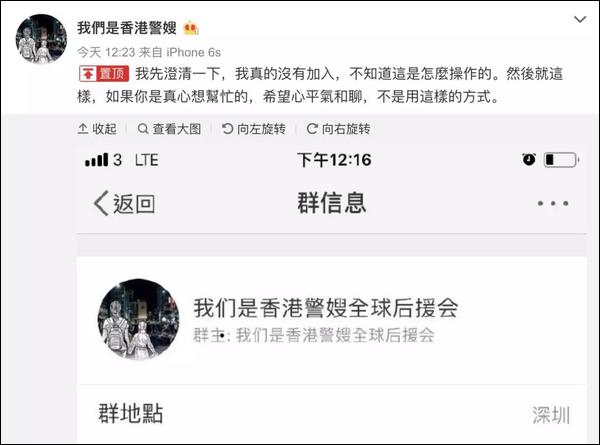Click the crown badge beside username
The width and height of the screenshot is (600, 445).
point(191,28)
